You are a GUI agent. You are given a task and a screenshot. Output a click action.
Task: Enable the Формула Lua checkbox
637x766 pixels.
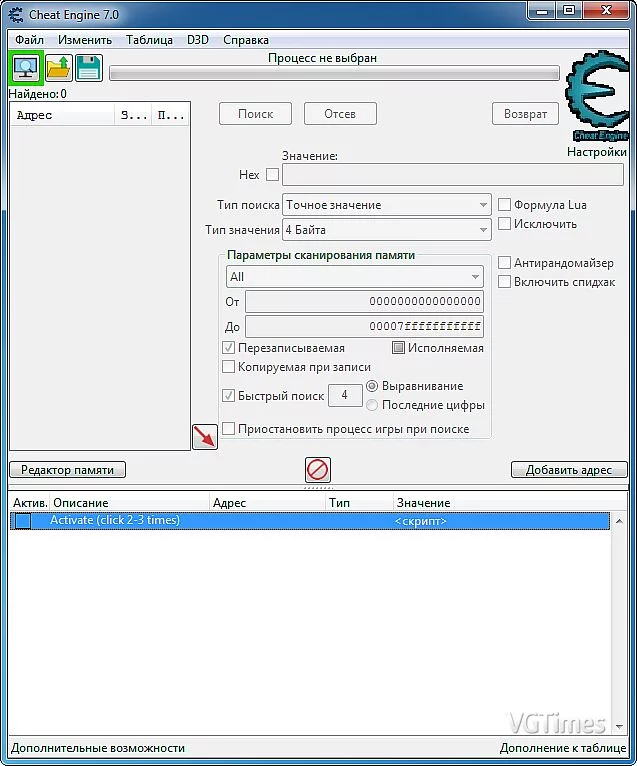click(x=504, y=204)
